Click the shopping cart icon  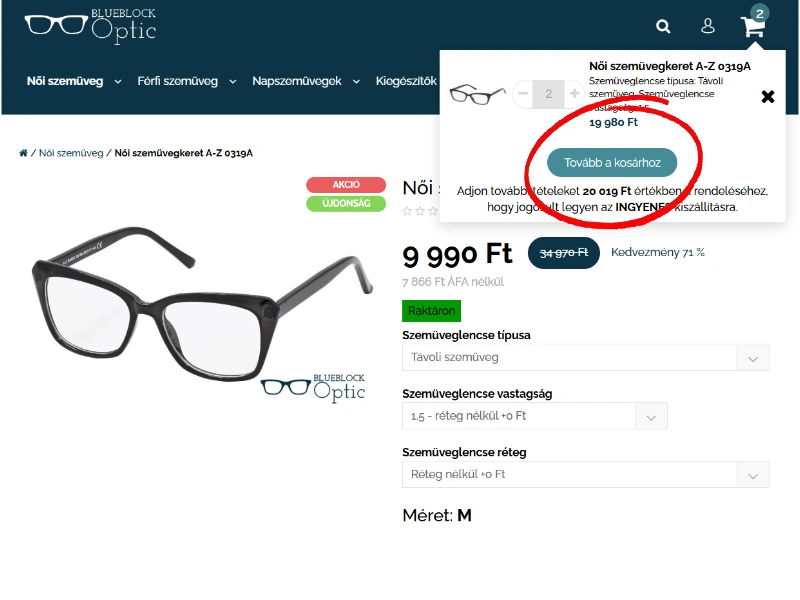pos(753,26)
